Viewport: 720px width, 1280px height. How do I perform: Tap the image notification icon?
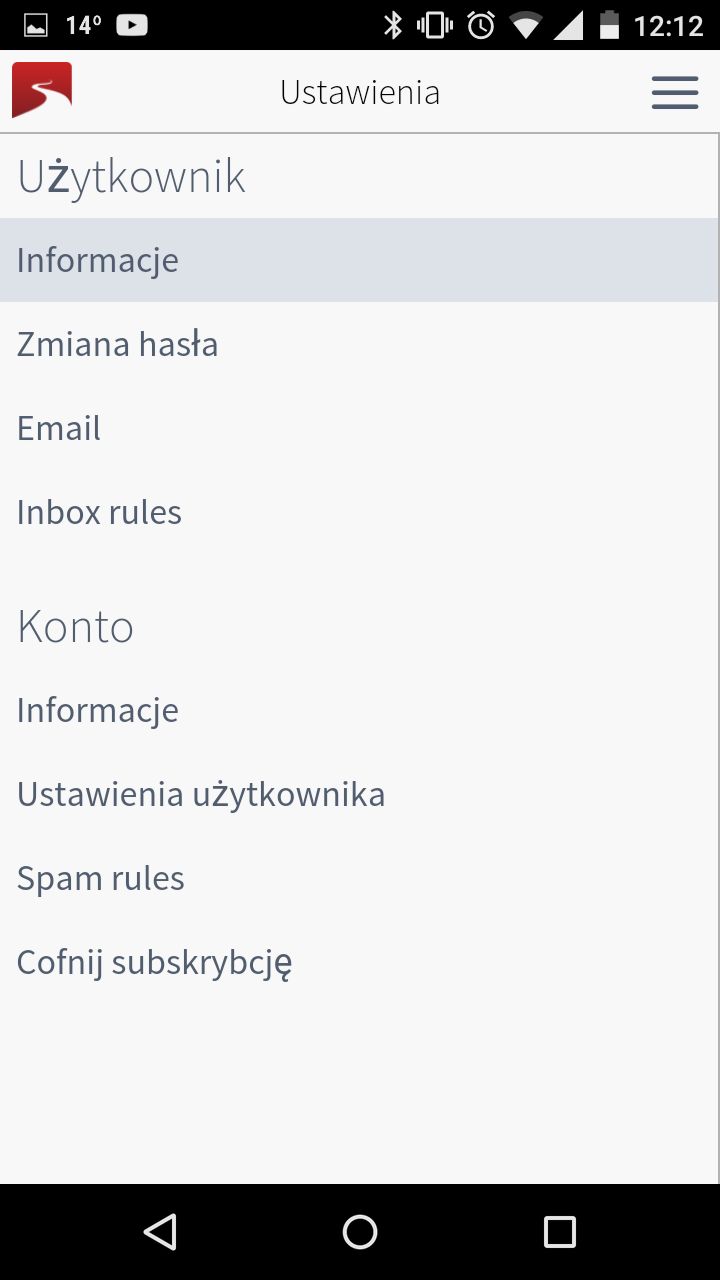point(36,25)
